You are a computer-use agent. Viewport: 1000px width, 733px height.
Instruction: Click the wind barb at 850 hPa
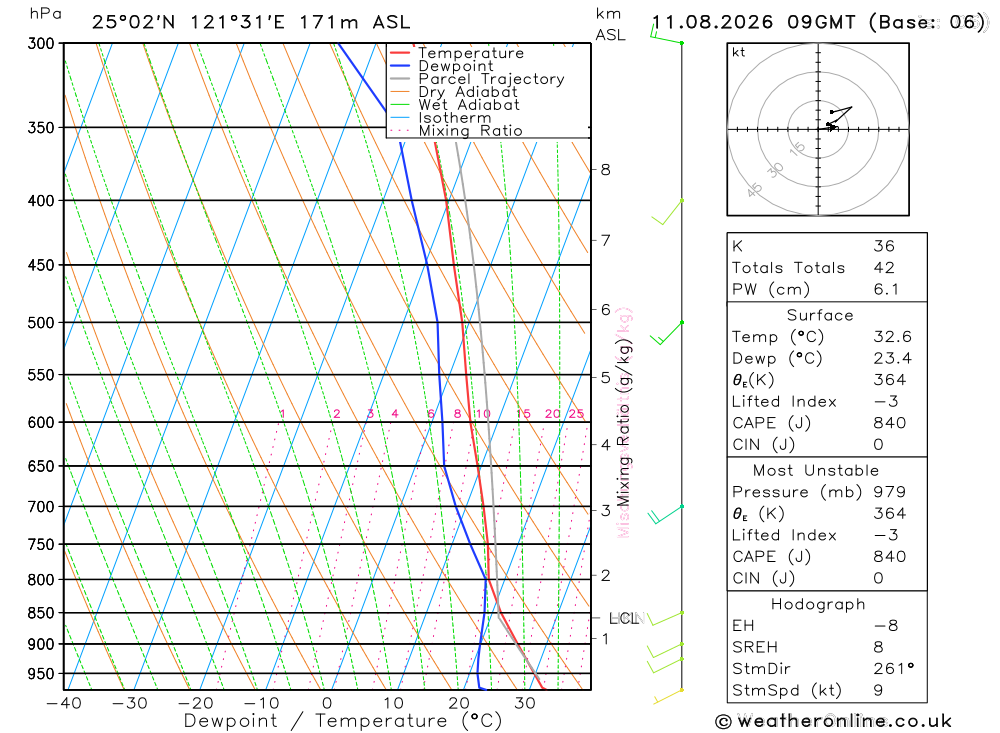(666, 618)
